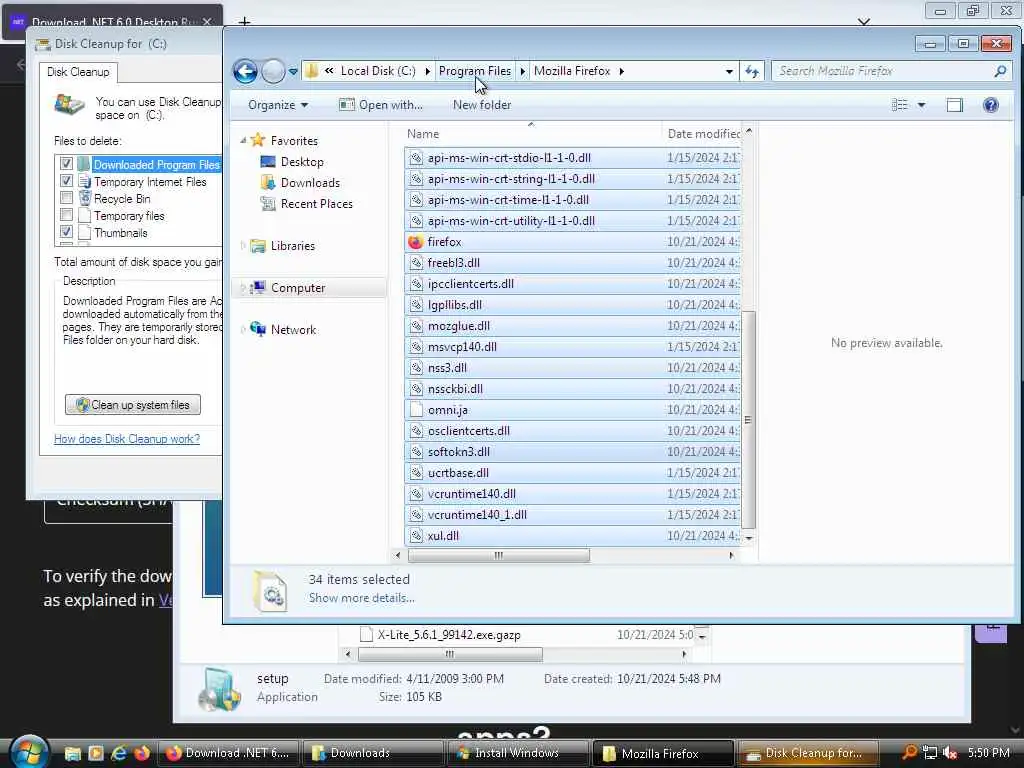Sort by the Date modified column header

[703, 134]
